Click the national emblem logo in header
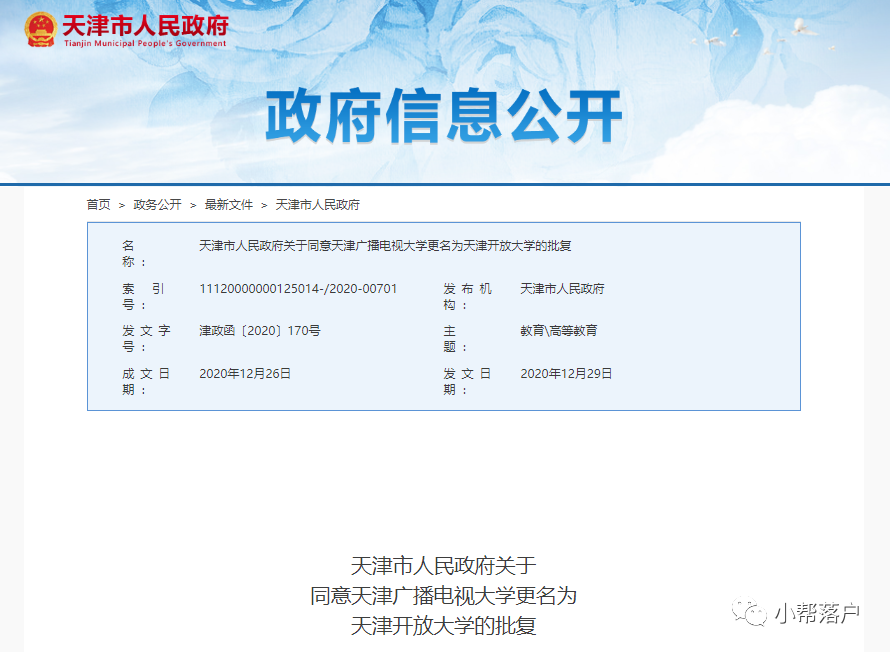The width and height of the screenshot is (890, 652). pyautogui.click(x=40, y=29)
